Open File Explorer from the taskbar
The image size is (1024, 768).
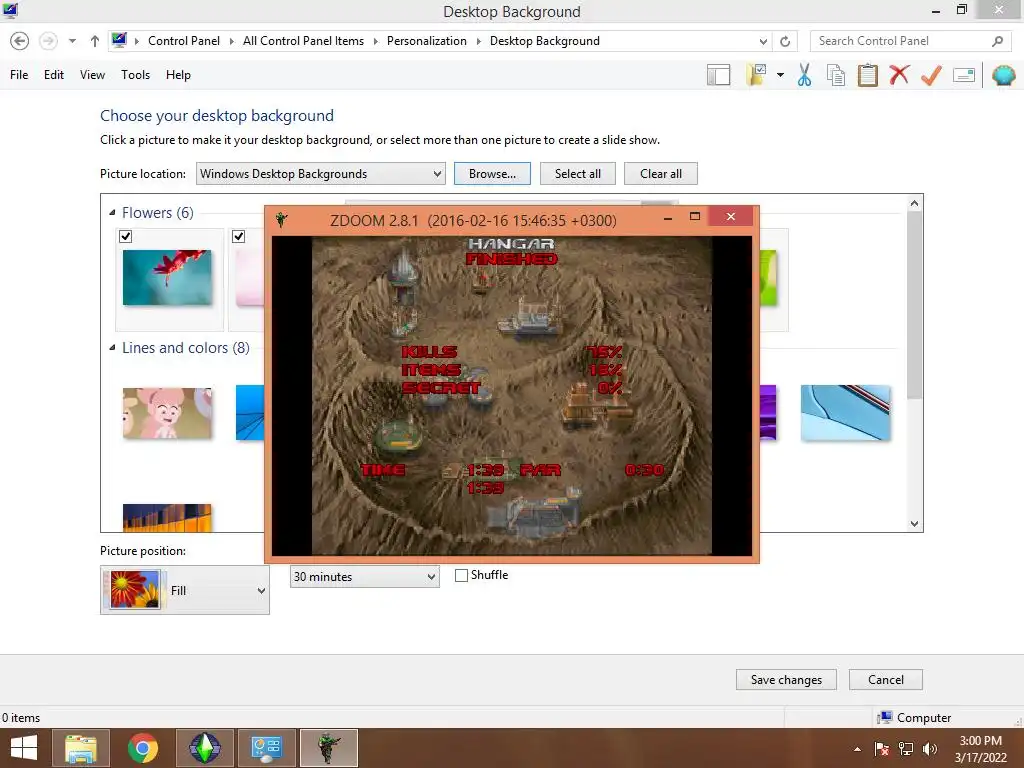tap(81, 748)
